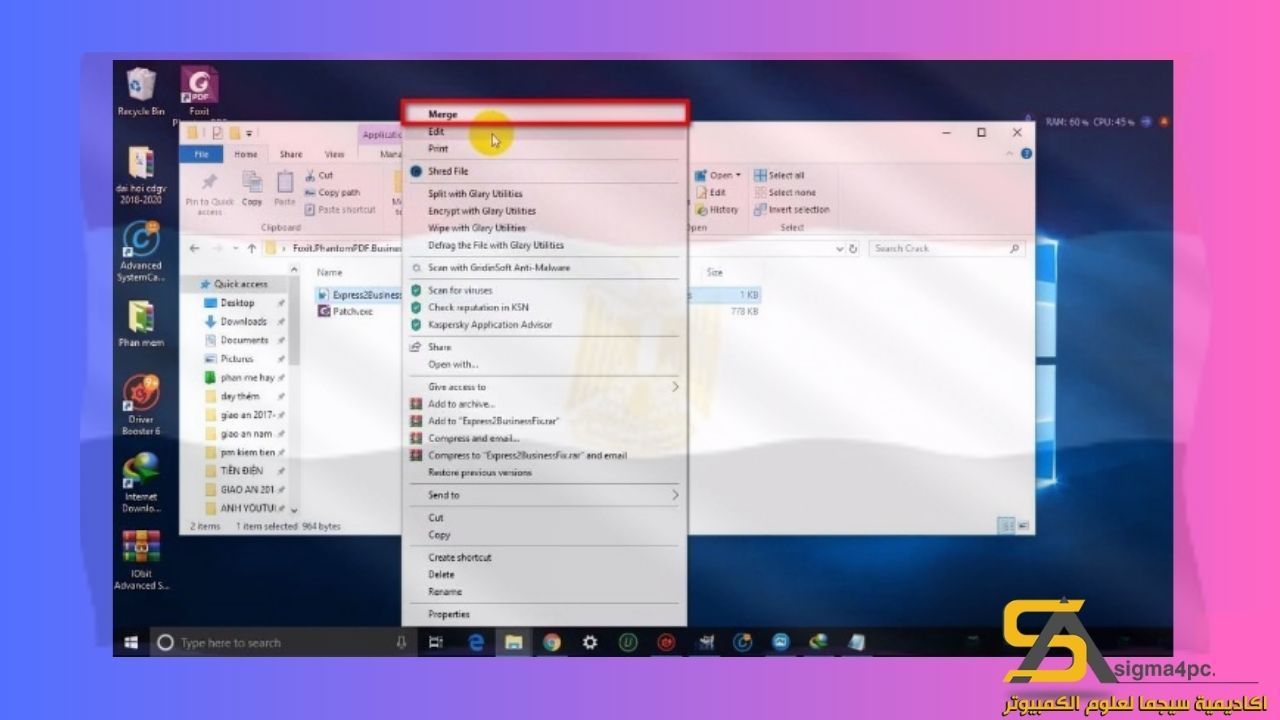Select Add to archive... entry
The width and height of the screenshot is (1280, 720).
(544, 404)
